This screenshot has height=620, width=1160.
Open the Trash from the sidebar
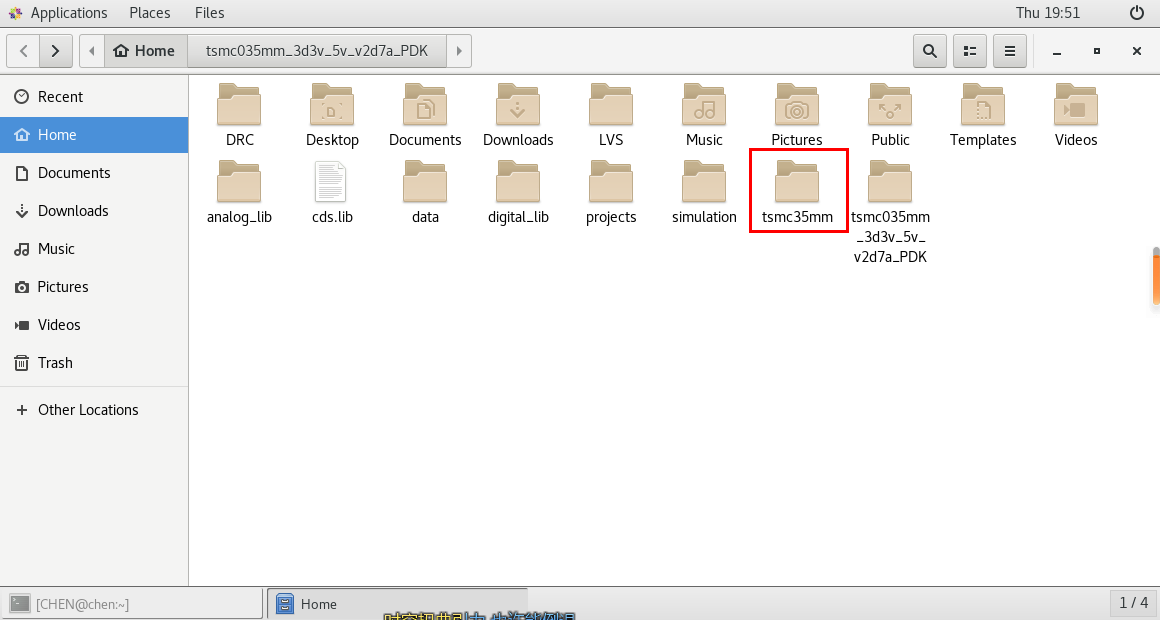click(x=55, y=362)
